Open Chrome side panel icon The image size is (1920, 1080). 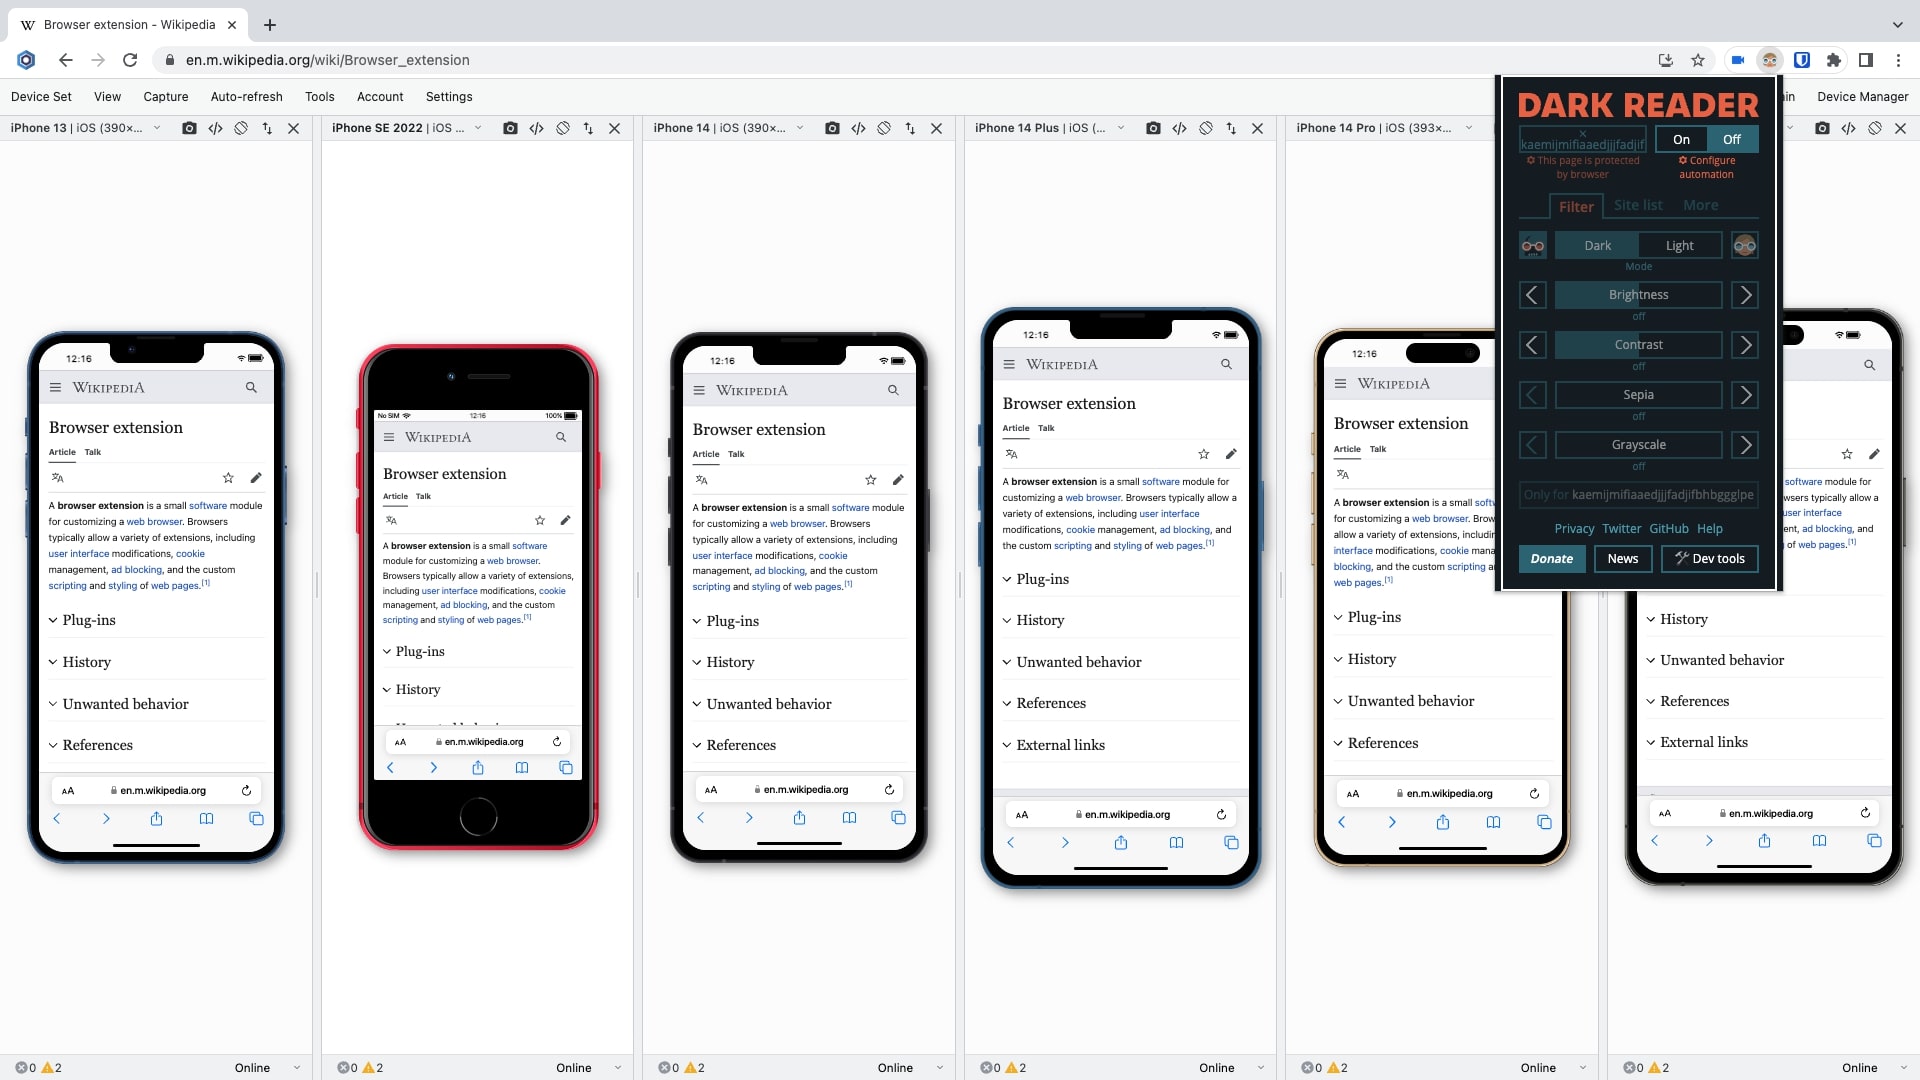(x=1866, y=60)
